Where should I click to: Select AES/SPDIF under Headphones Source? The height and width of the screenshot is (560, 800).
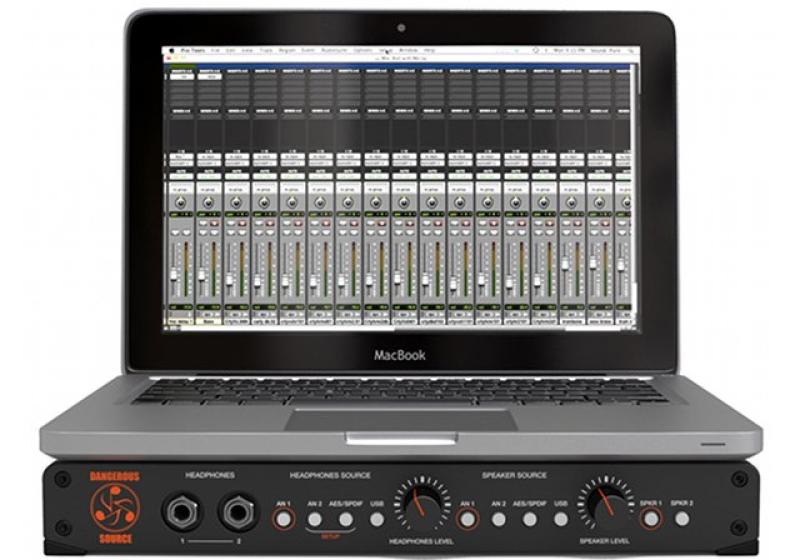(x=346, y=519)
